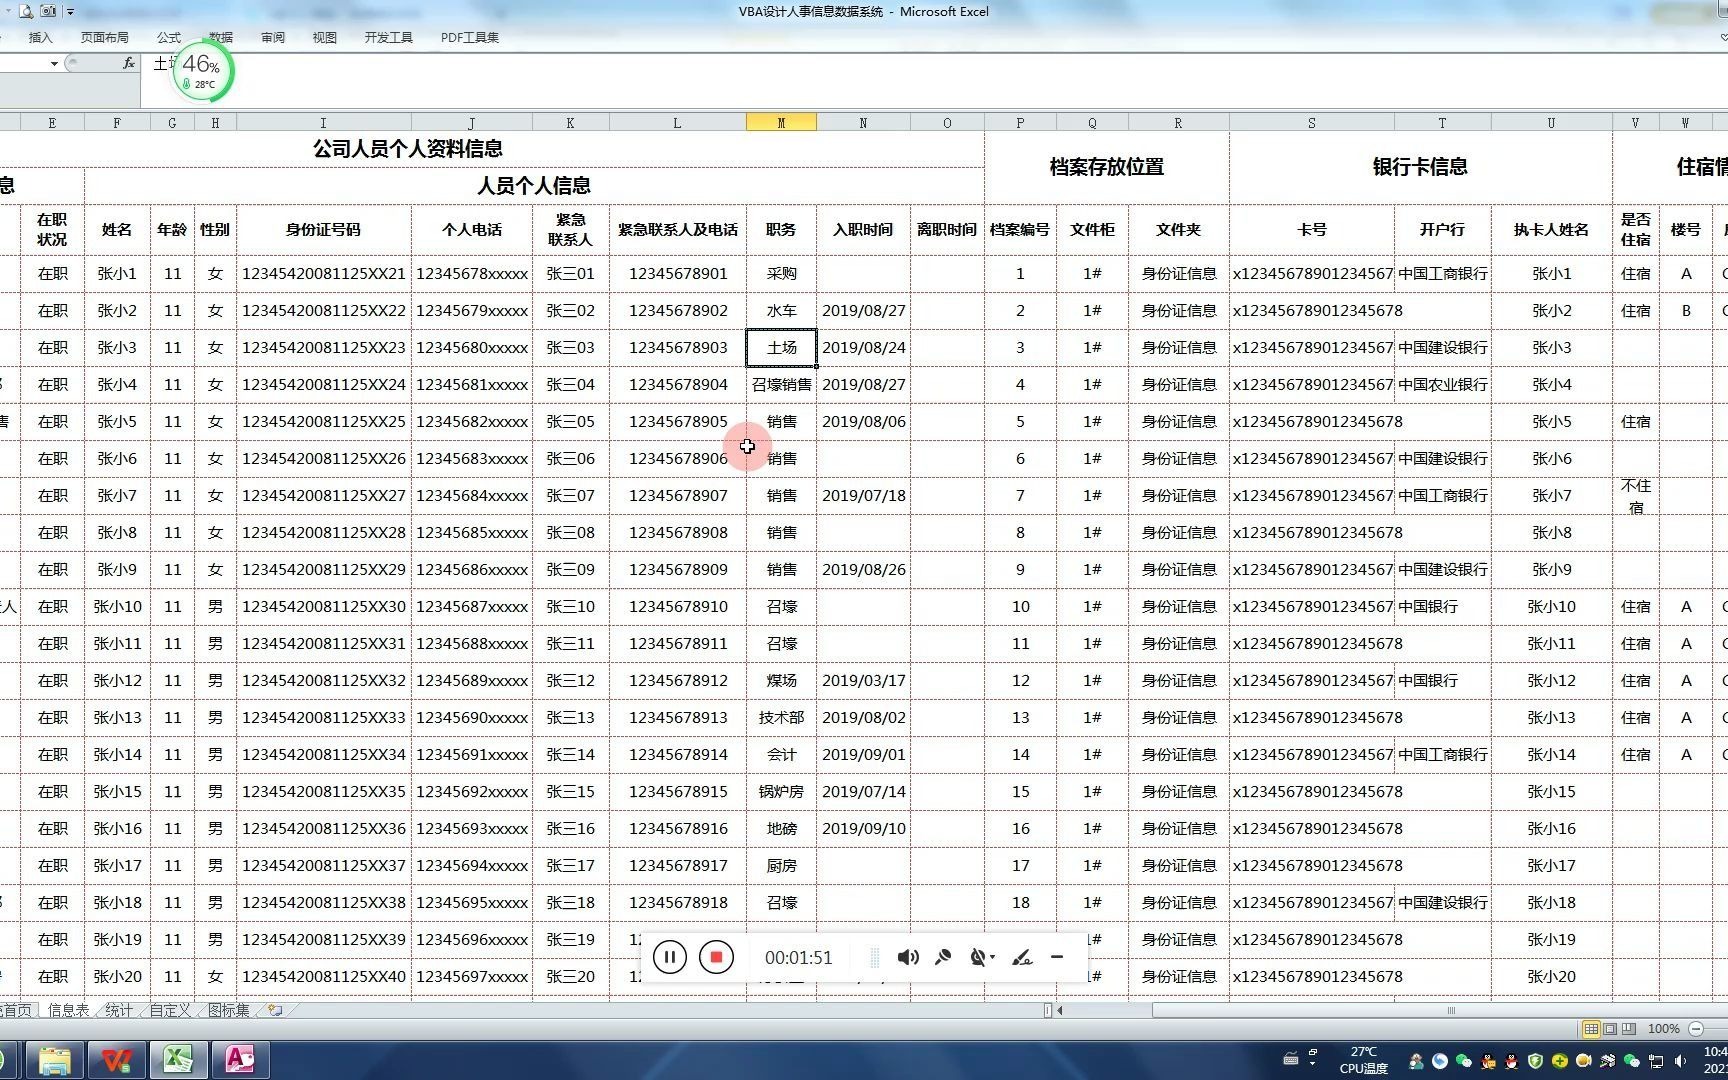Grab the recorder toolbar drag handle

(874, 957)
